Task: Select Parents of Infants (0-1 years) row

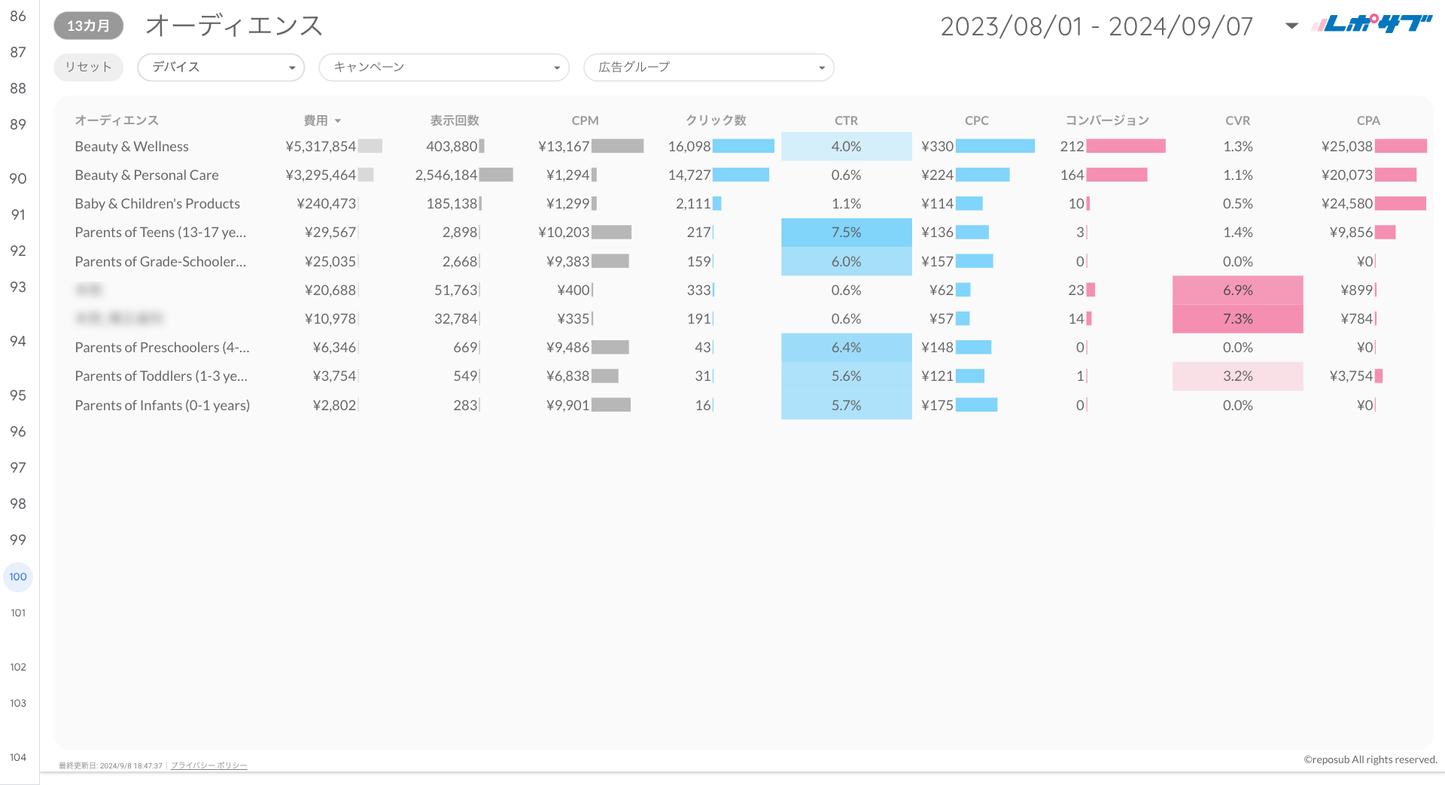Action: [x=162, y=405]
